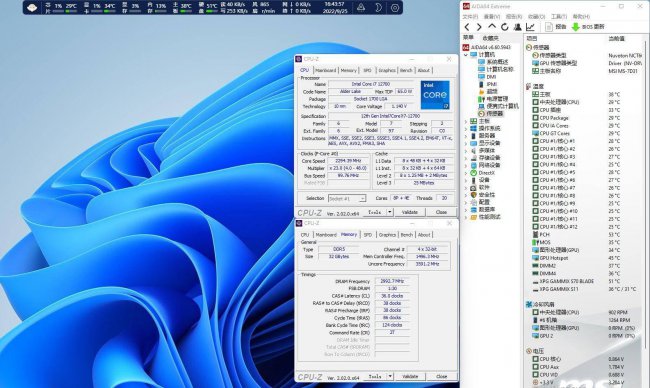
Task: Expand the 网络设备 tree node
Action: coord(466,165)
